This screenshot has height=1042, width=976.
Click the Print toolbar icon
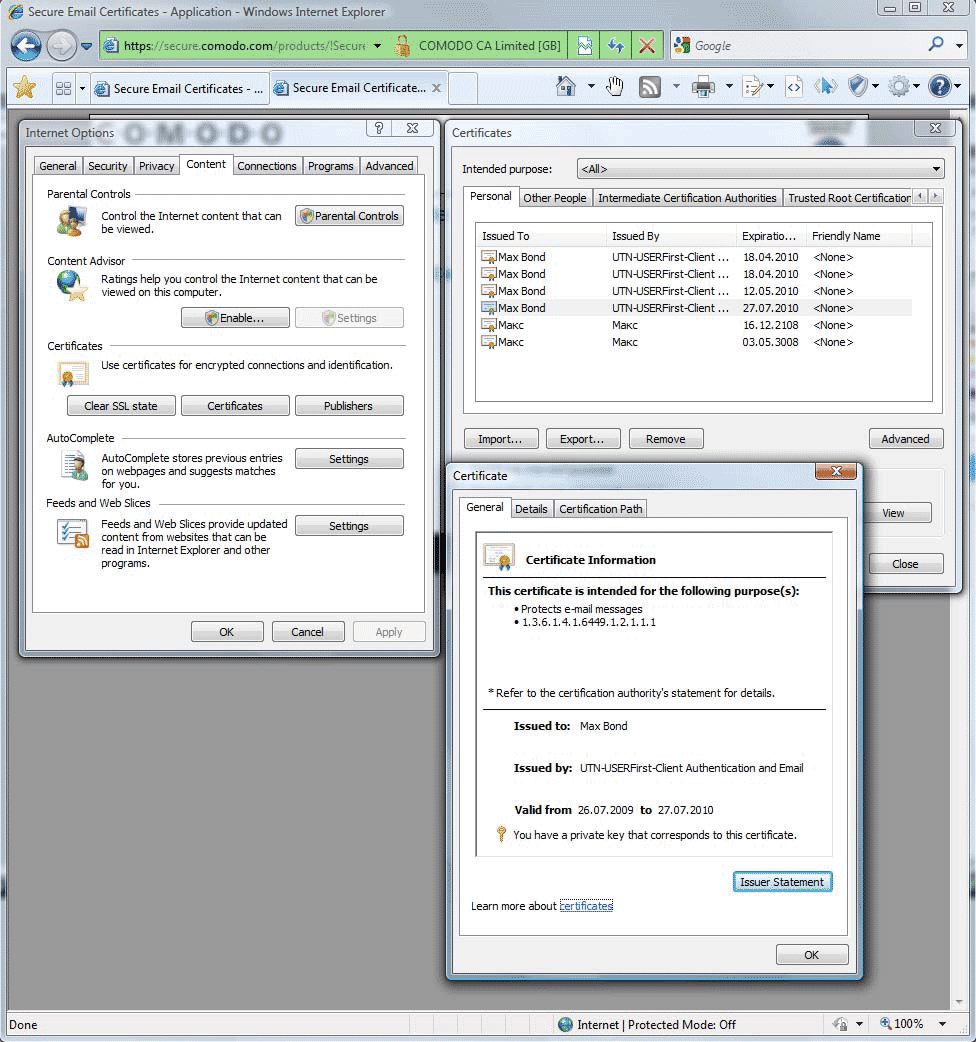(x=703, y=87)
